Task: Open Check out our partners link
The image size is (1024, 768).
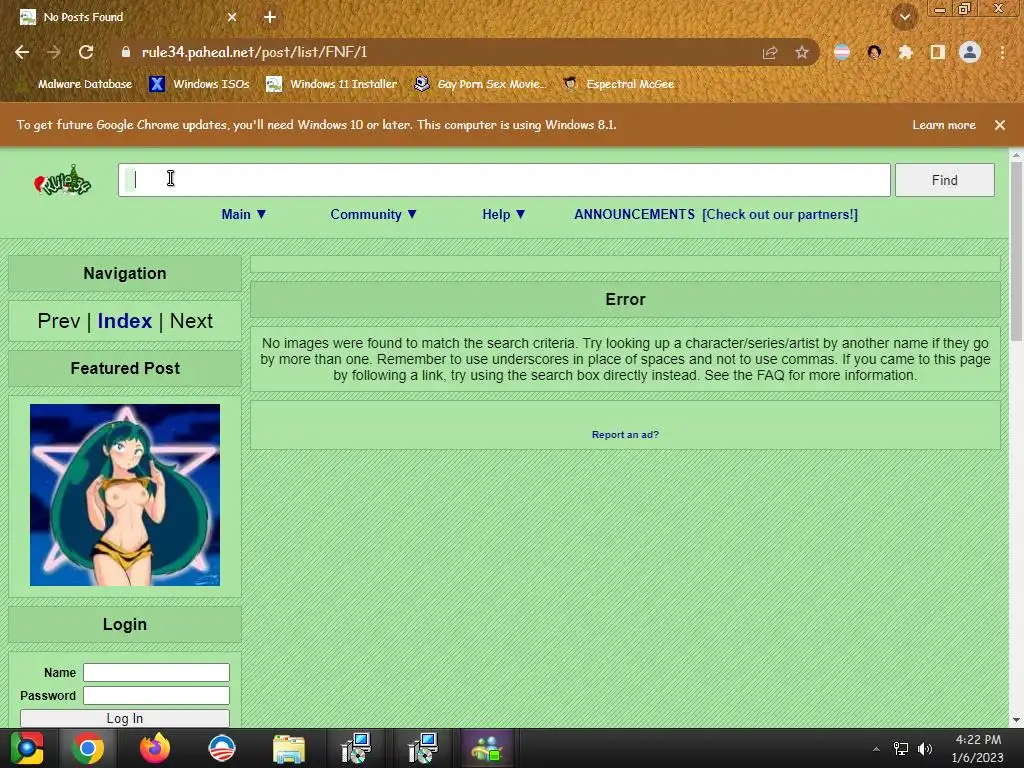Action: click(780, 215)
